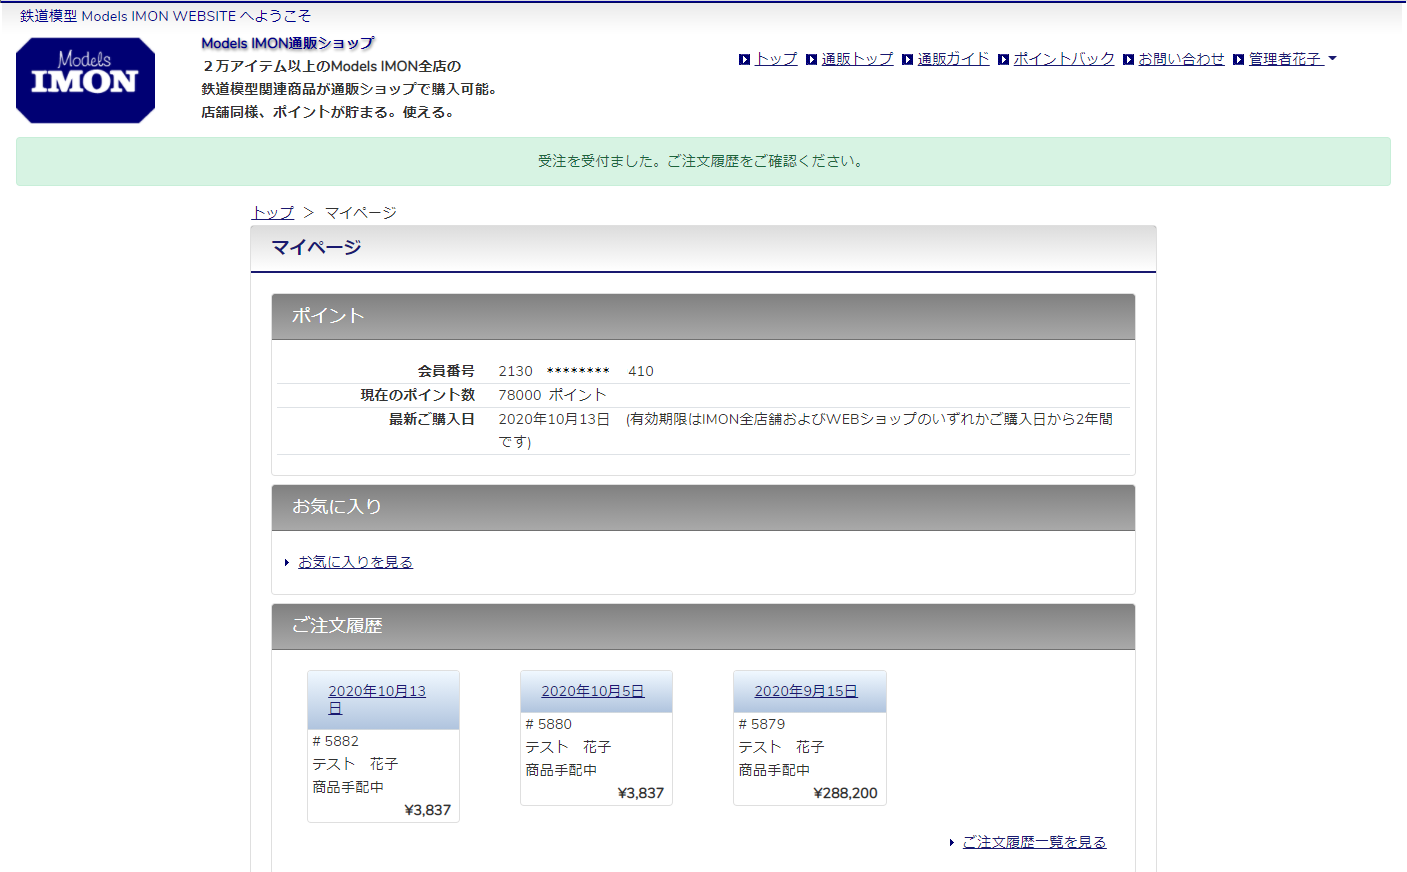Screen dimensions: 1407x872
Task: Click the Models IMON通販ショップ title text
Action: pos(287,43)
